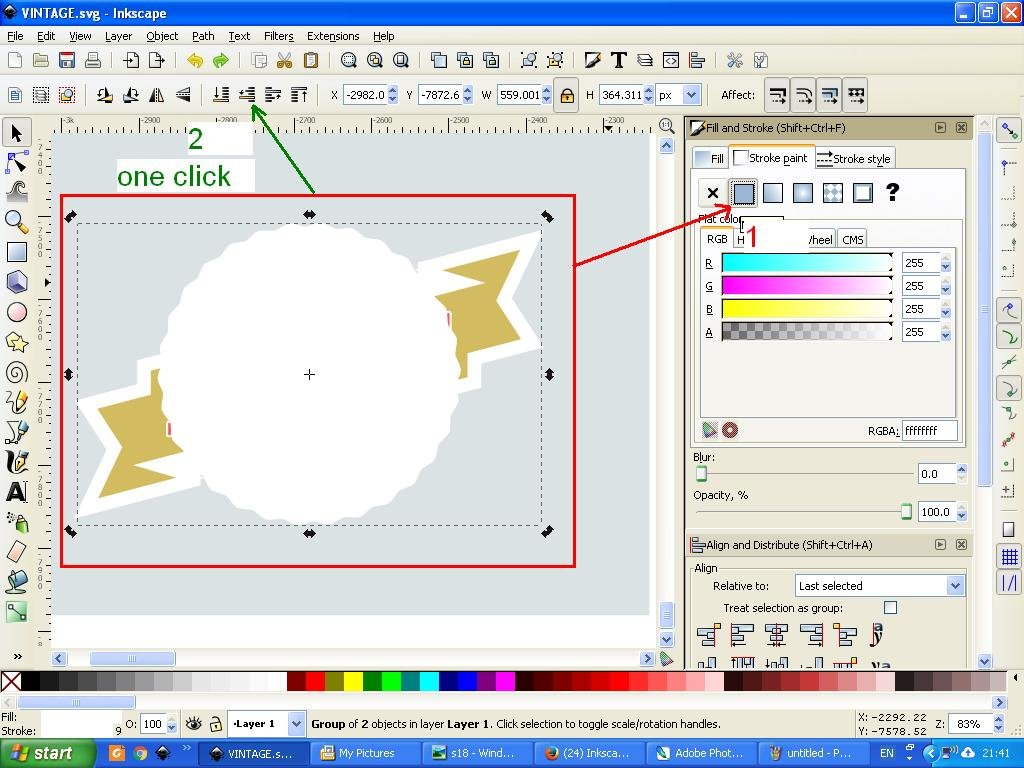Click the W width input field
The image size is (1024, 768).
520,95
